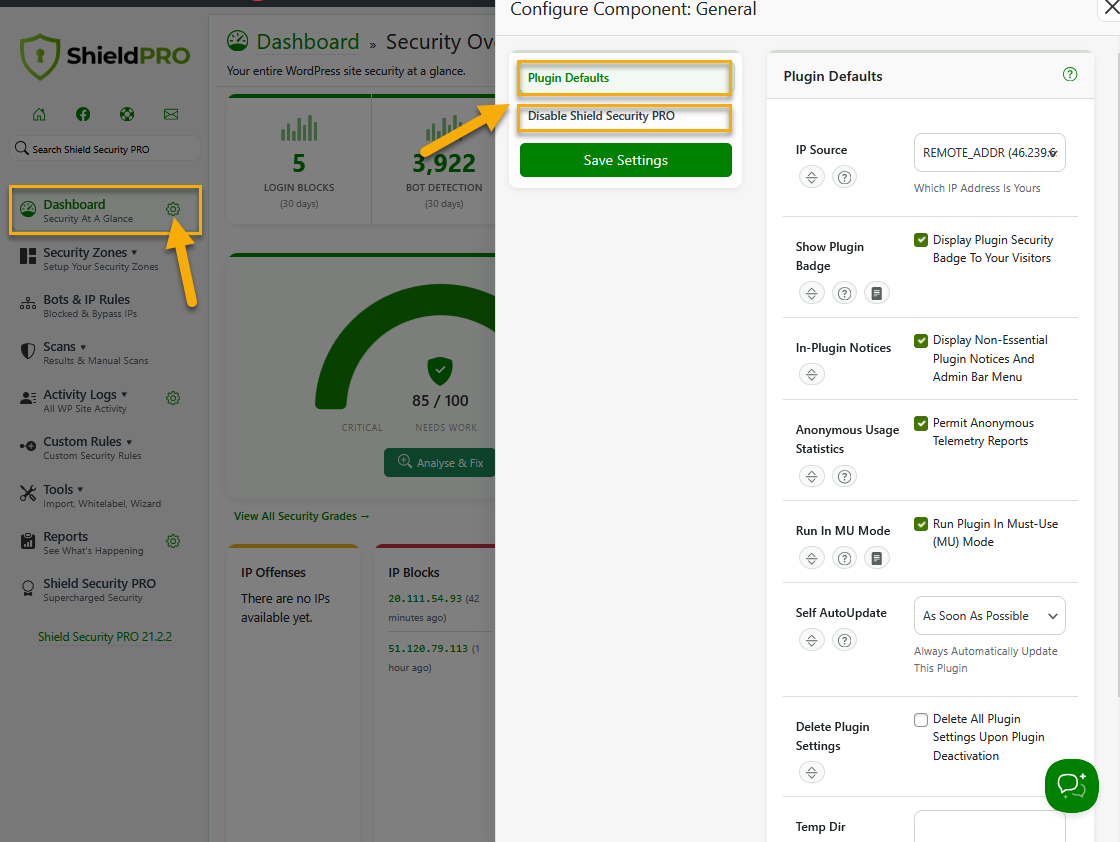
Task: Select Plugin Defaults tab
Action: click(x=624, y=78)
